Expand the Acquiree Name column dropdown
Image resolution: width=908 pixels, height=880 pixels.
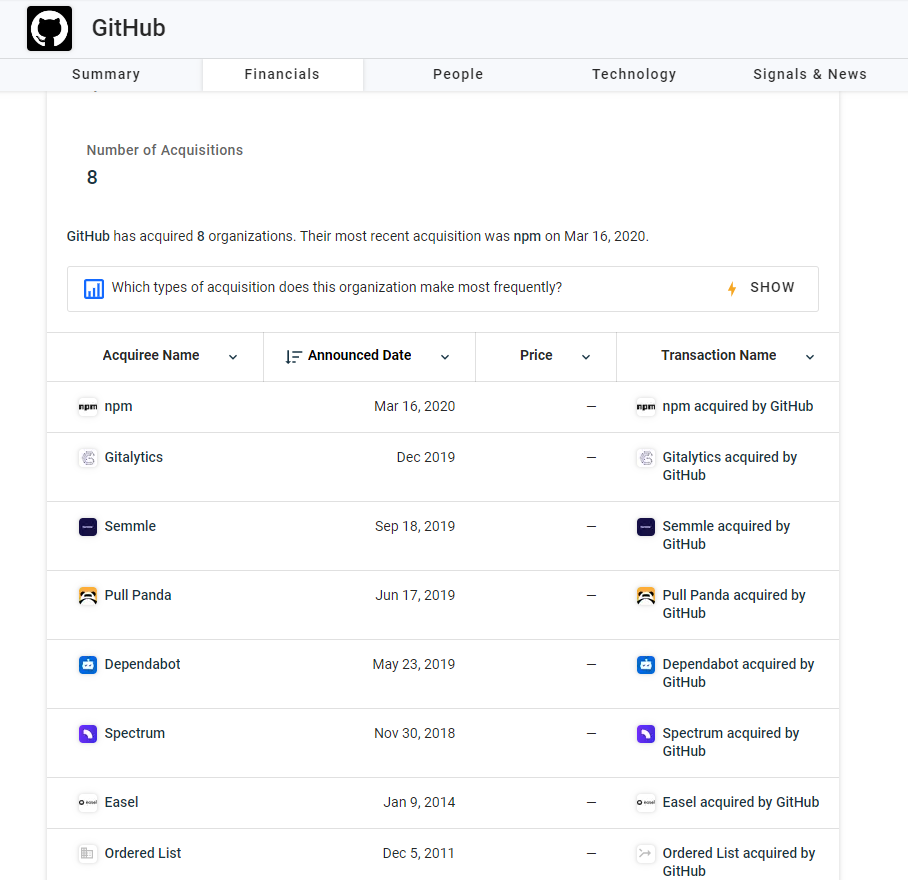pyautogui.click(x=233, y=357)
